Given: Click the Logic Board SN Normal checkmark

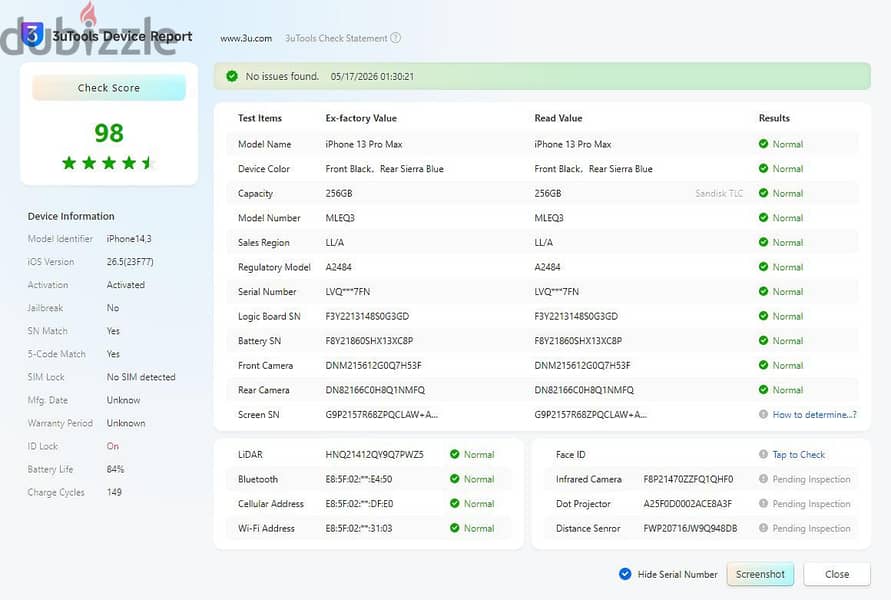Looking at the screenshot, I should (x=763, y=316).
